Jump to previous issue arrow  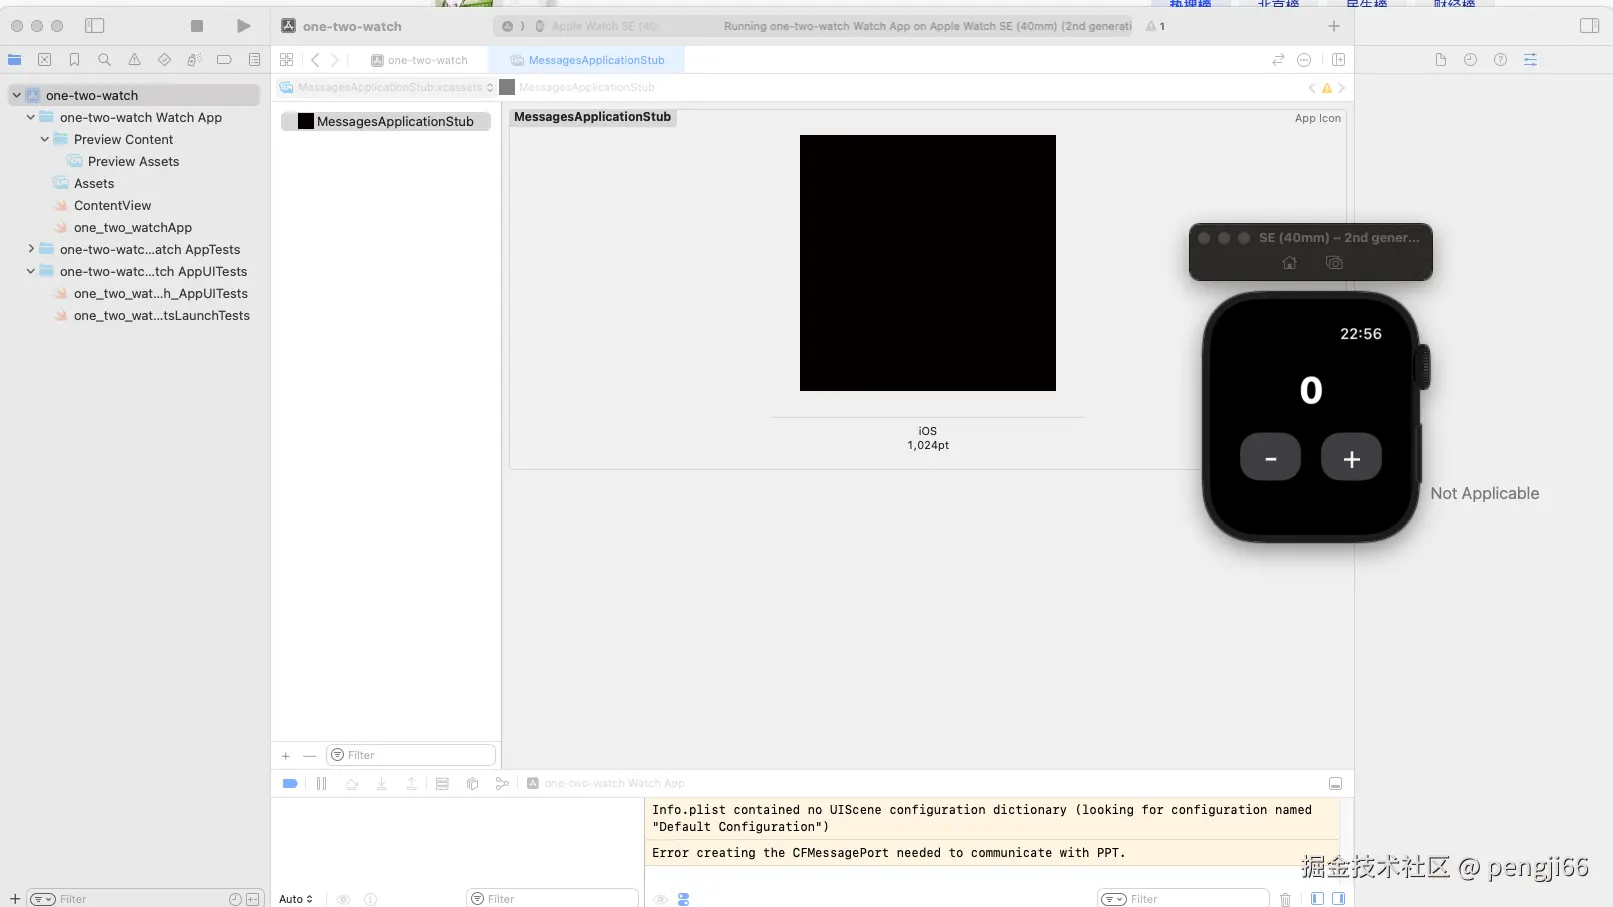coord(1312,88)
